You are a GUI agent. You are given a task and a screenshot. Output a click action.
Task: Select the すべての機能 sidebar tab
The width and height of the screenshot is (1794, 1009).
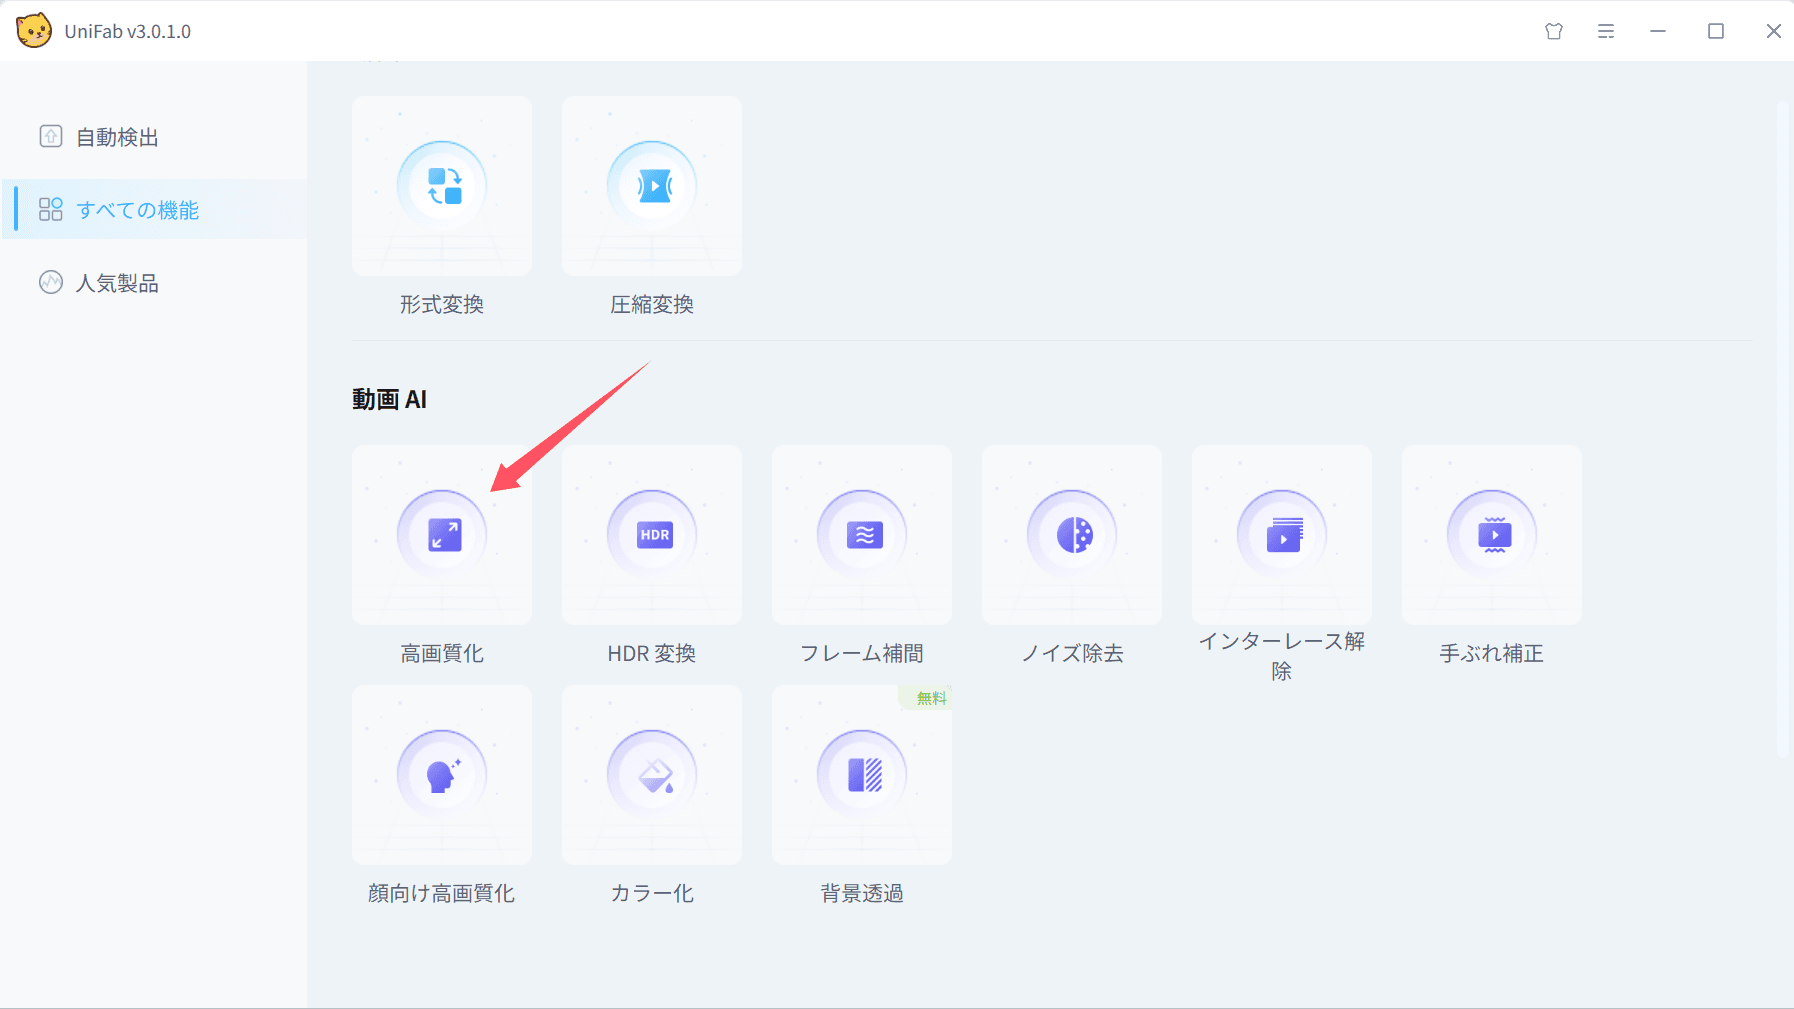137,210
